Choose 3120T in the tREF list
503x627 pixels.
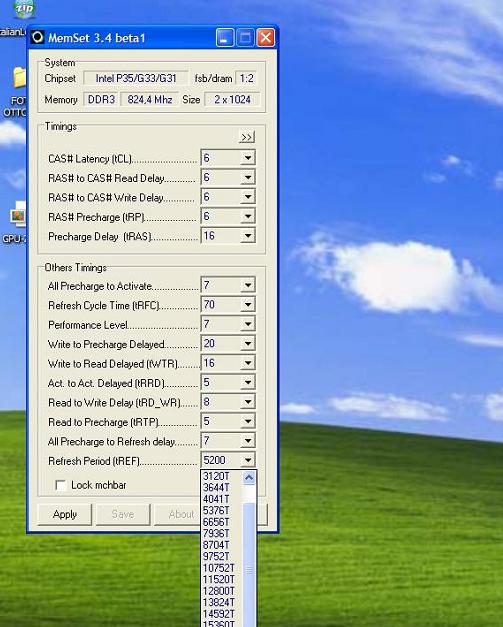point(222,476)
